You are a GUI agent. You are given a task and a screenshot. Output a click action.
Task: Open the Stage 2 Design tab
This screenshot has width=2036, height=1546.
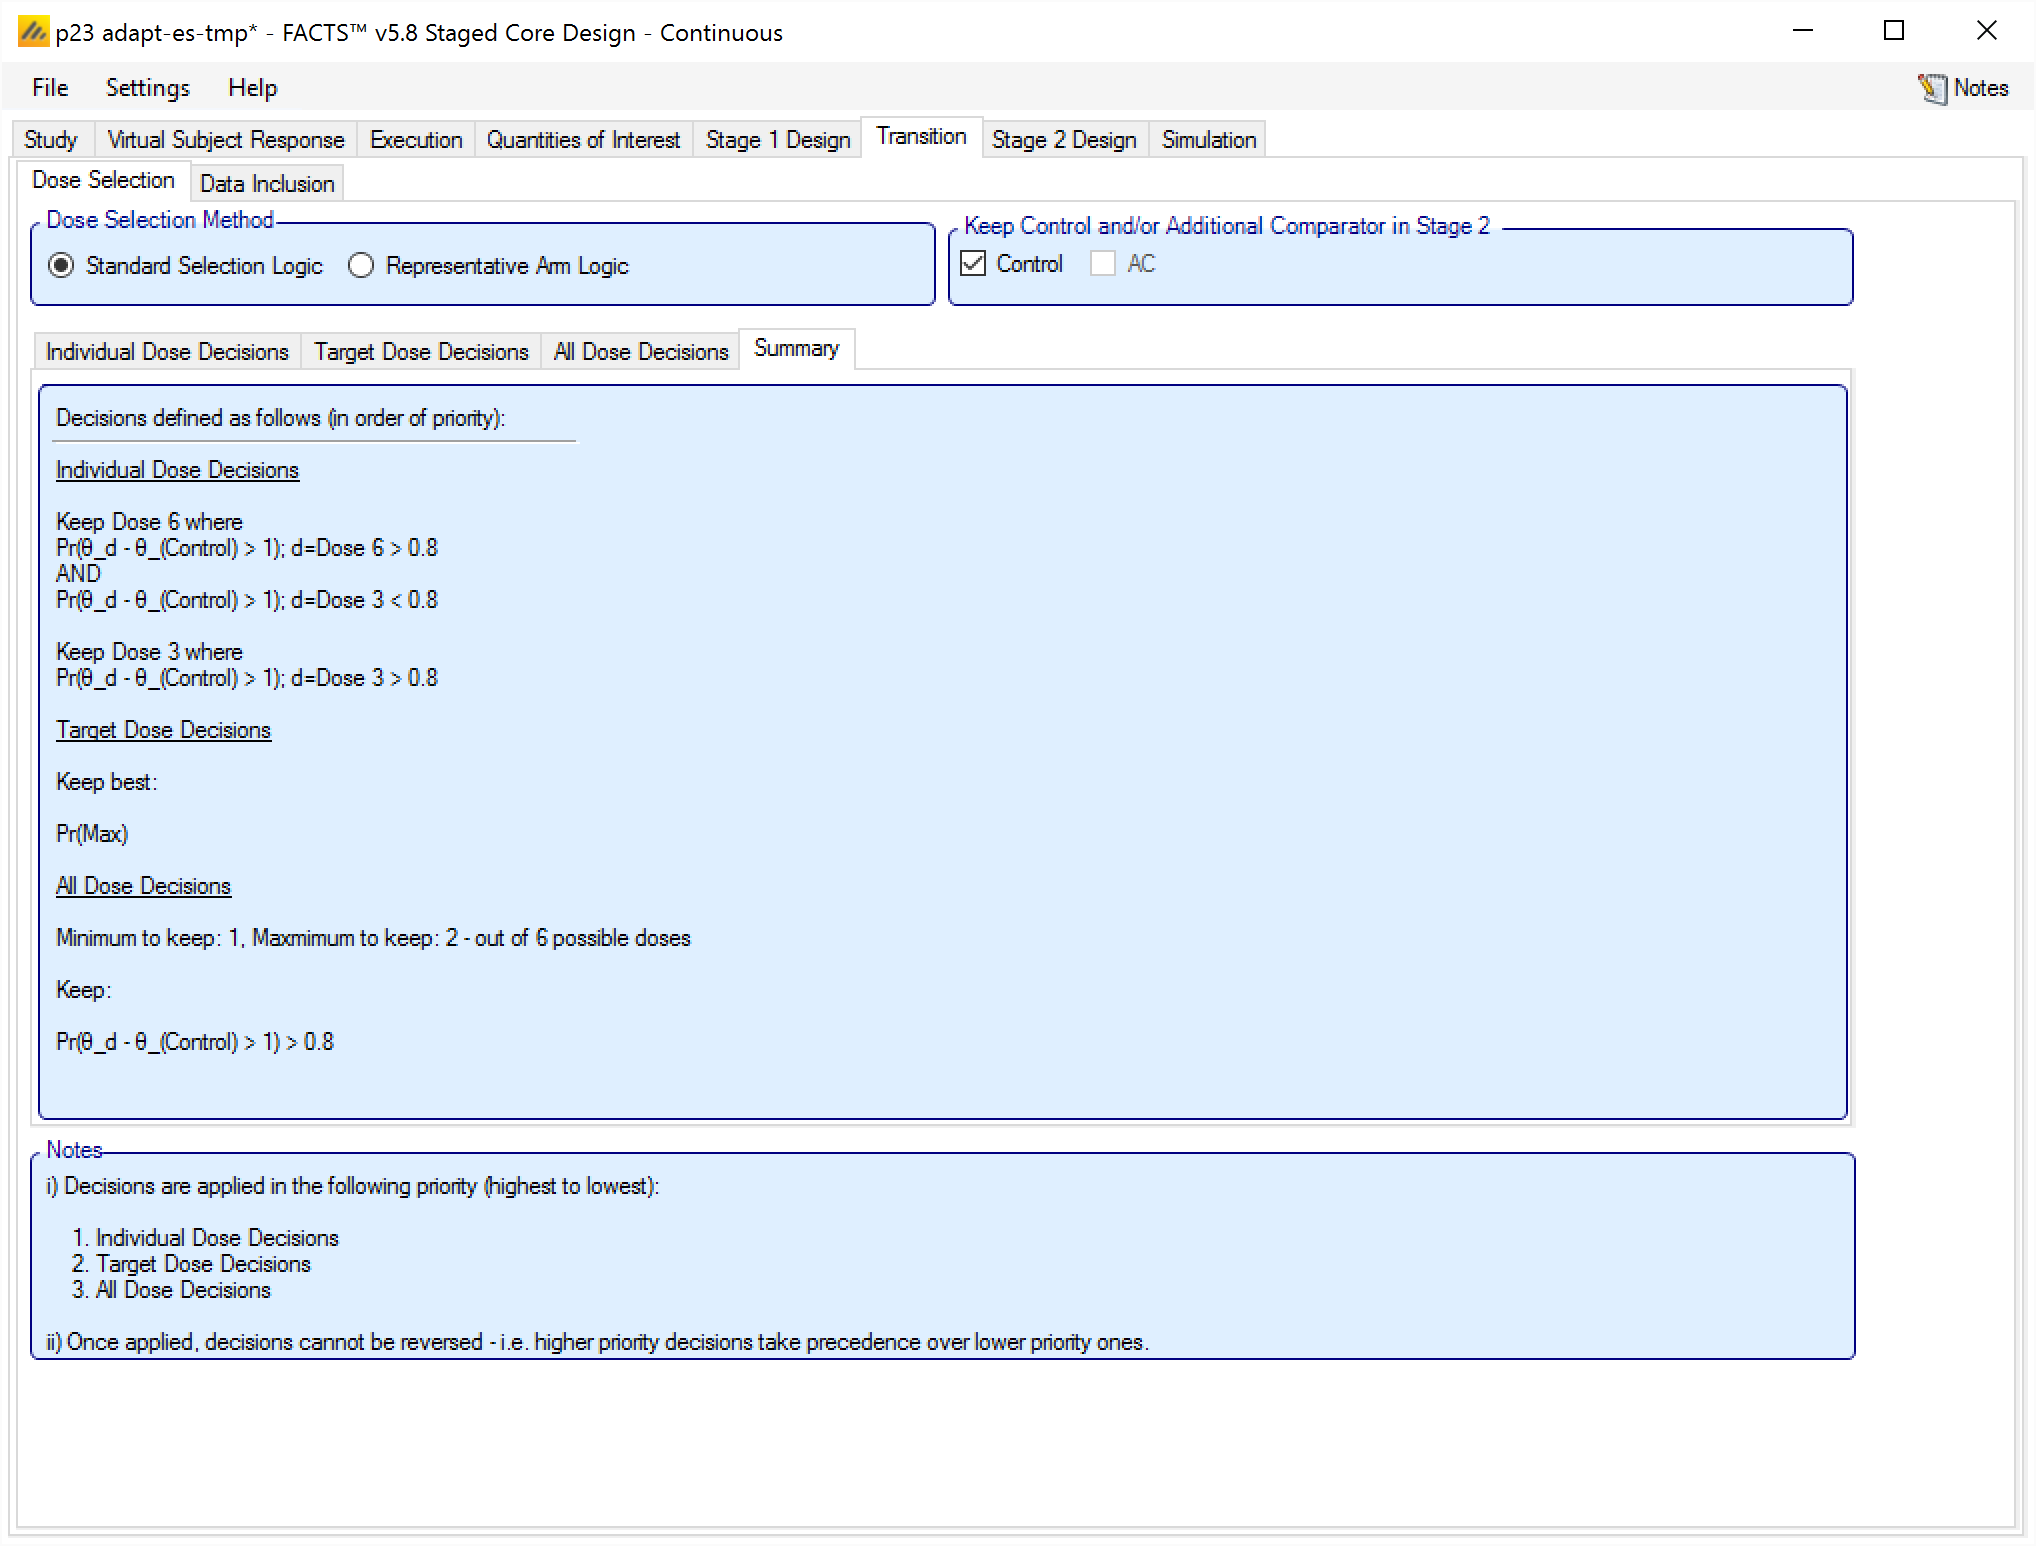click(x=1064, y=140)
